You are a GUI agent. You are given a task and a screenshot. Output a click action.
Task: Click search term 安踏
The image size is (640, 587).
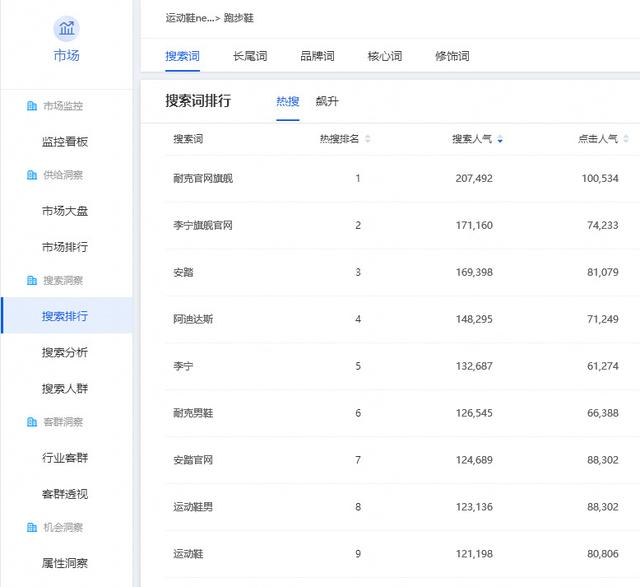tap(183, 272)
